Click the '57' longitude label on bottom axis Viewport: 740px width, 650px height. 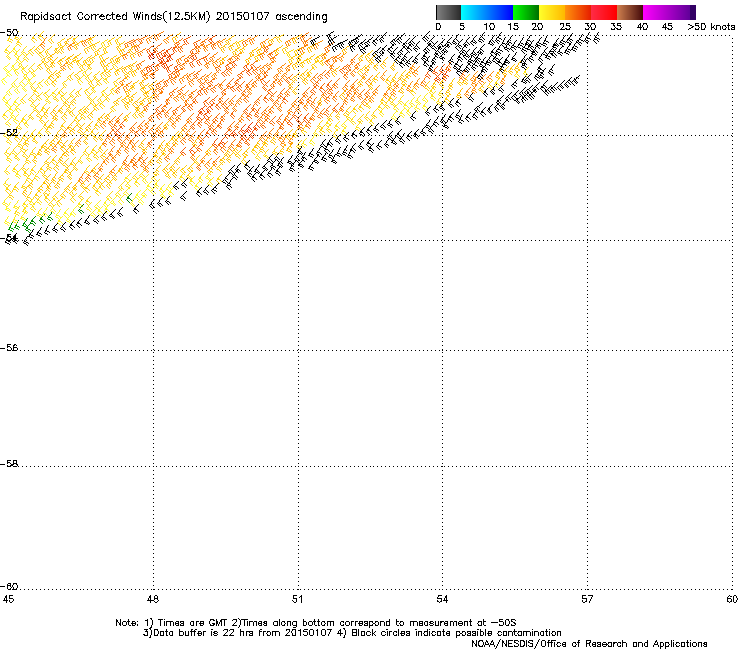click(587, 599)
